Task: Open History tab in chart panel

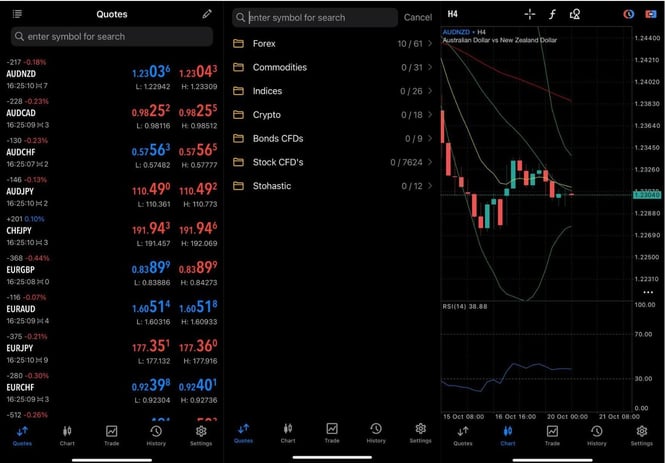Action: pos(597,436)
